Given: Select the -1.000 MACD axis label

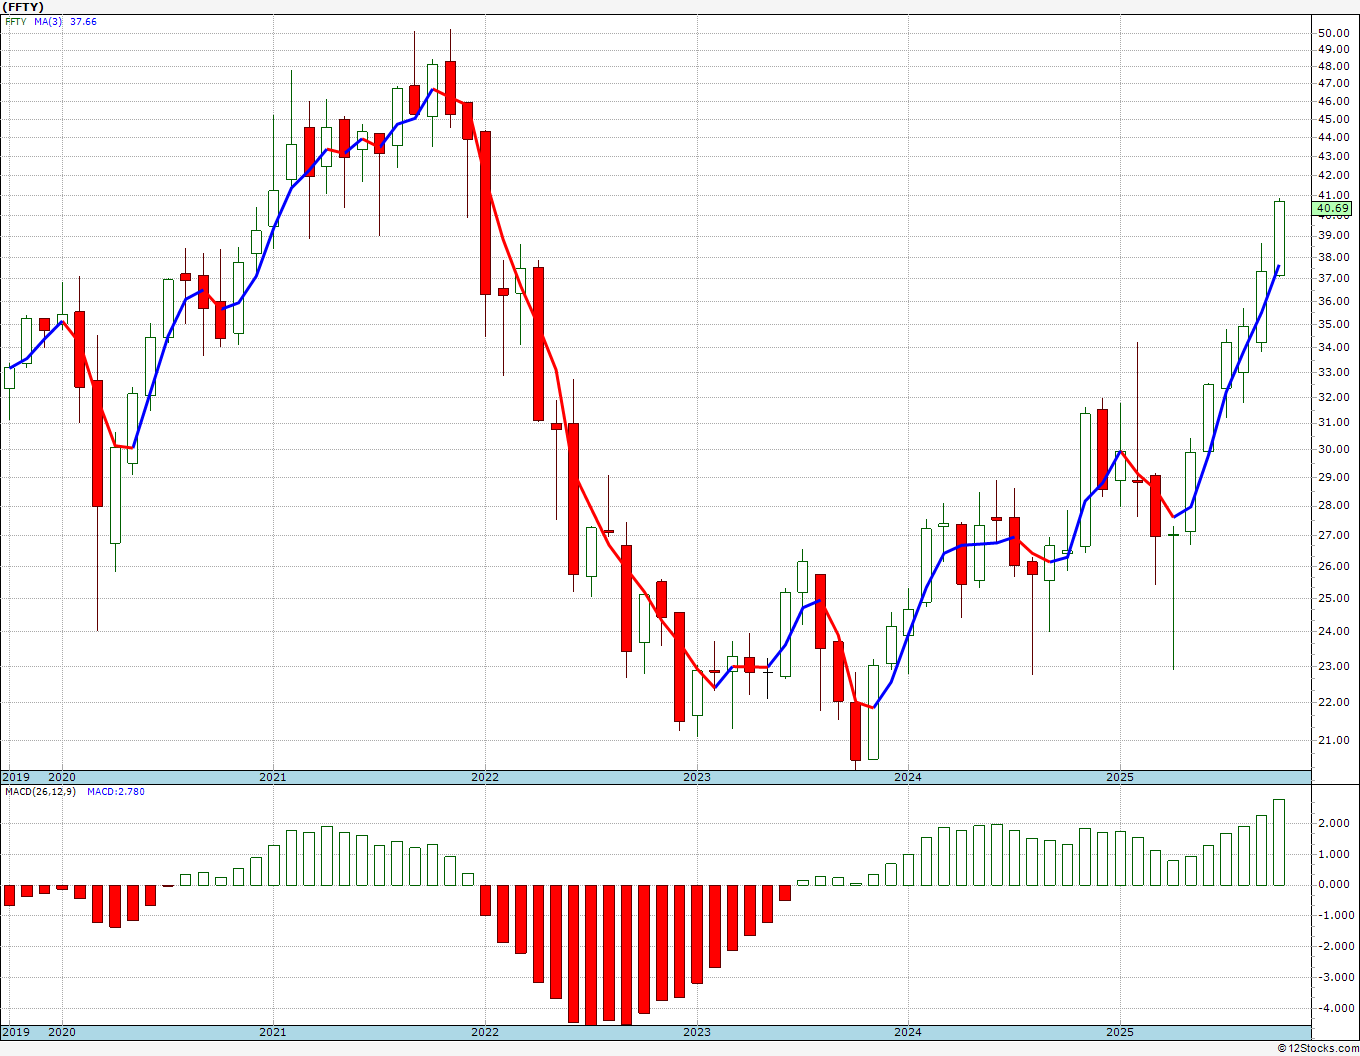Looking at the screenshot, I should click(x=1334, y=915).
